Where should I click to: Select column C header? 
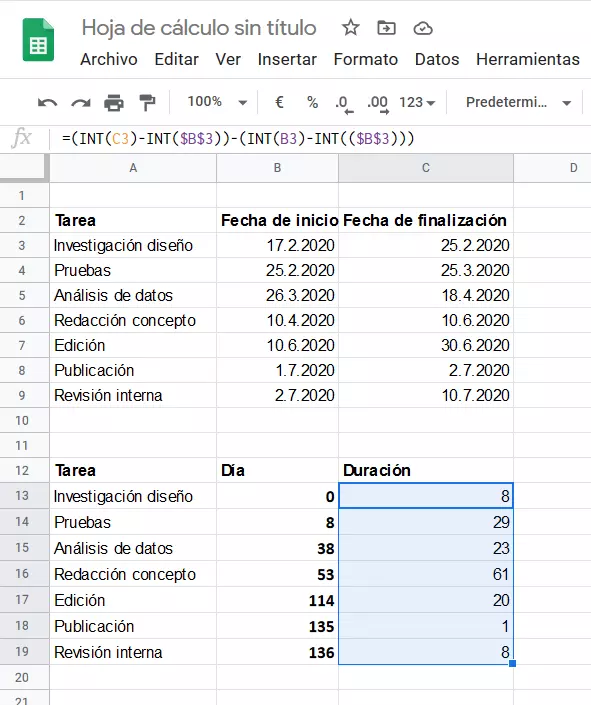pyautogui.click(x=426, y=168)
